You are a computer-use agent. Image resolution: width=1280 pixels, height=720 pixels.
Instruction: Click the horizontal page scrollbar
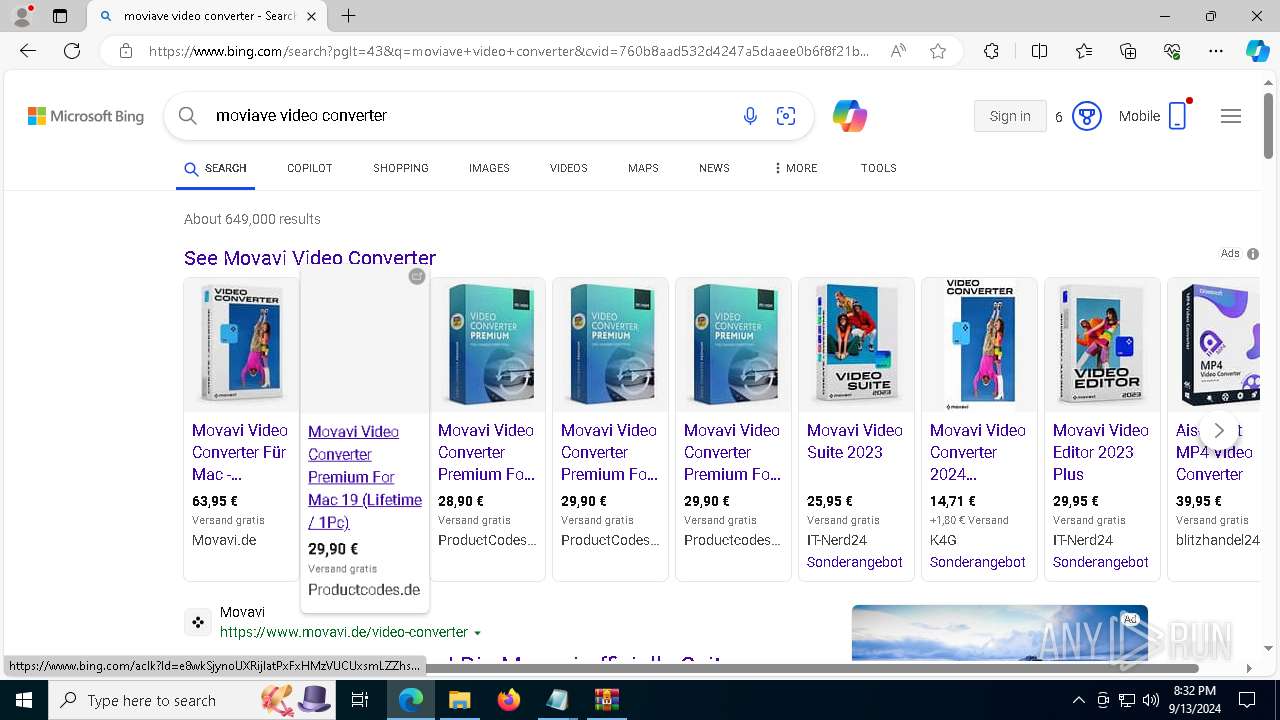pyautogui.click(x=610, y=668)
